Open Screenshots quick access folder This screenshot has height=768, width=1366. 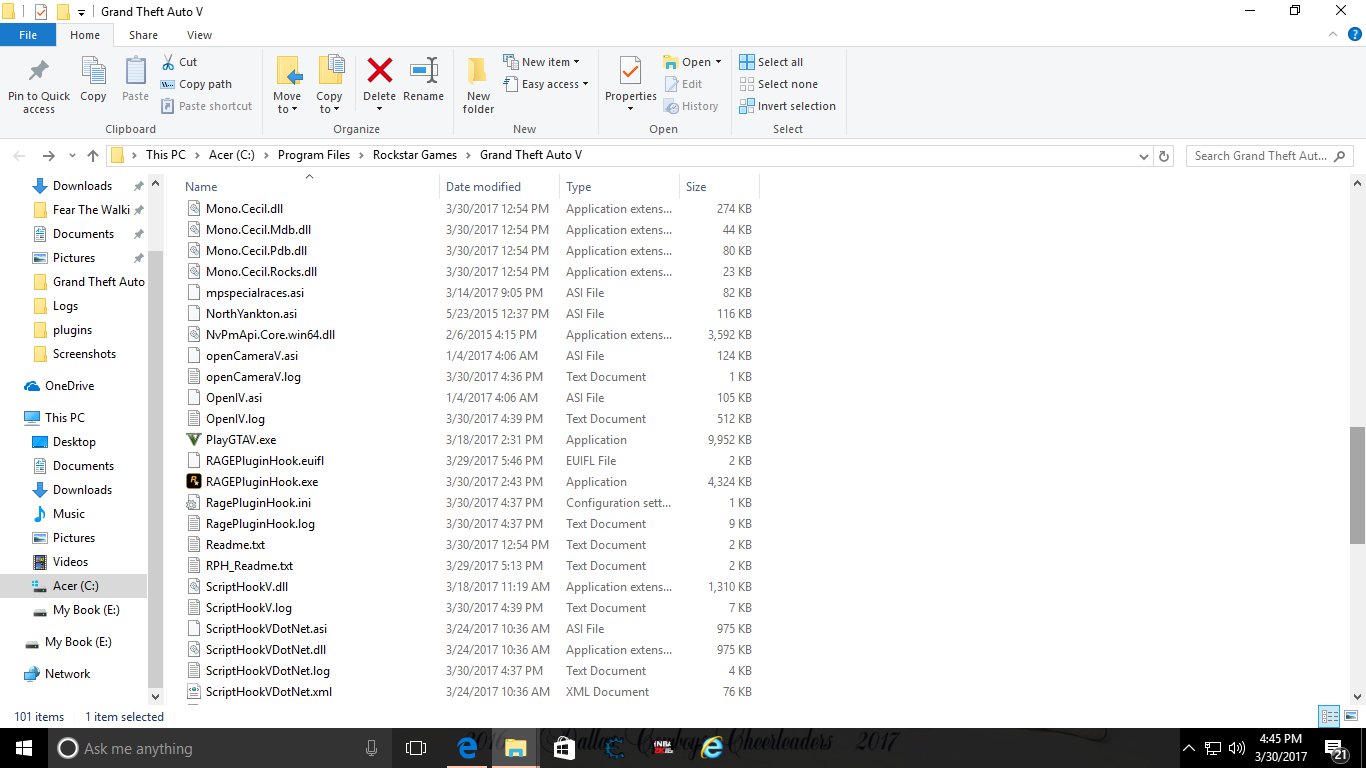(x=84, y=354)
